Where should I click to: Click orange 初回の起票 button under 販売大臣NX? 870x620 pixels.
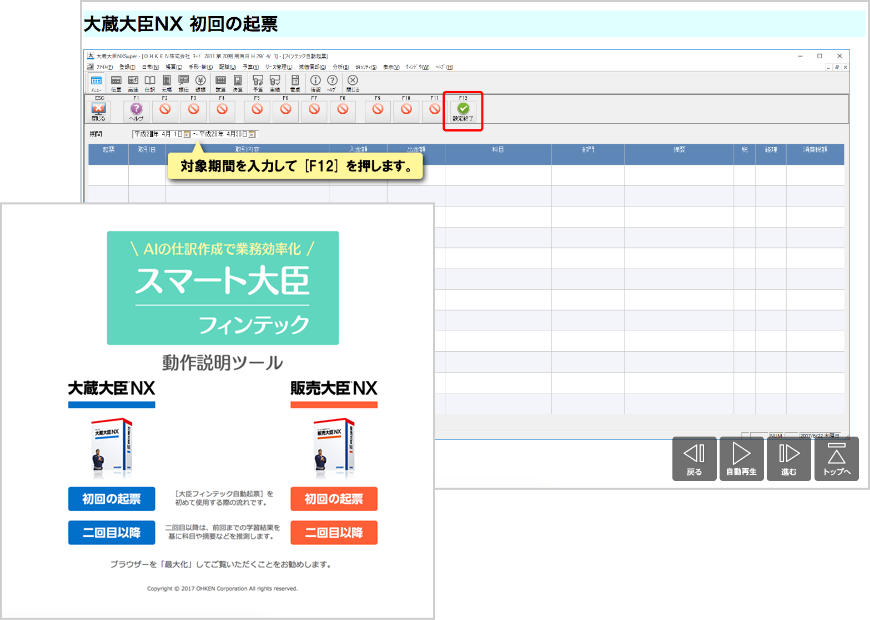[x=334, y=499]
